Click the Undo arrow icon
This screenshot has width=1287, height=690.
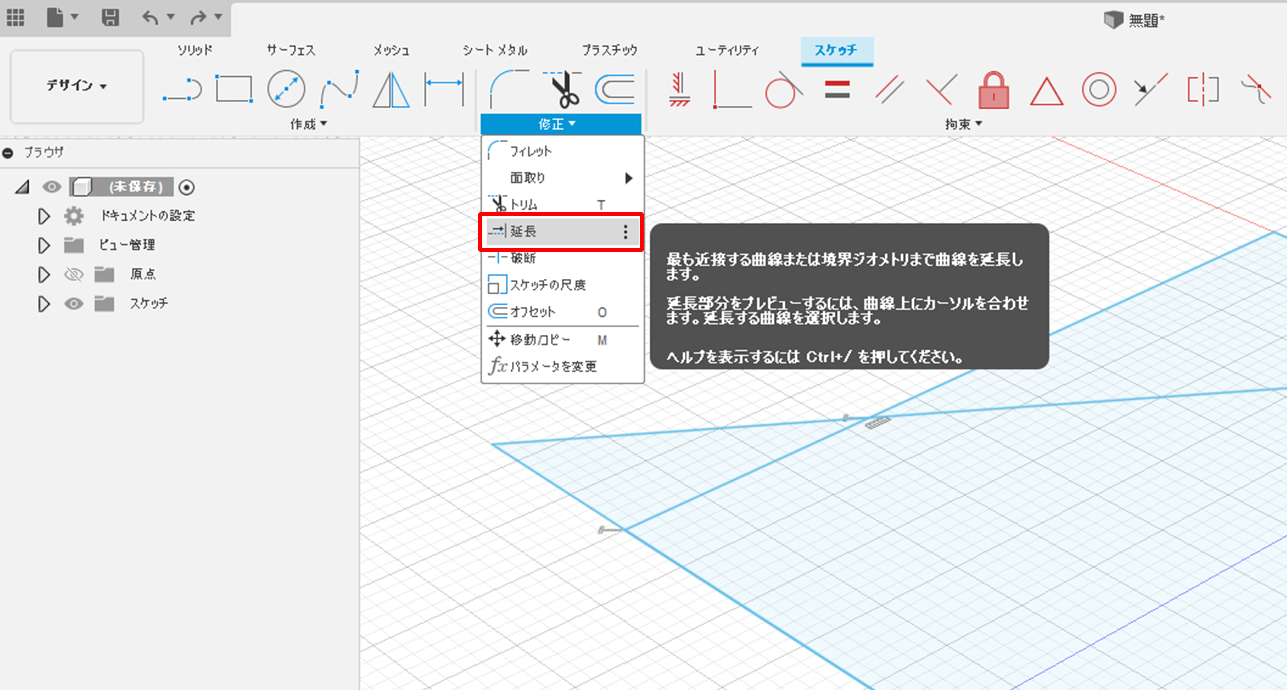(x=150, y=17)
